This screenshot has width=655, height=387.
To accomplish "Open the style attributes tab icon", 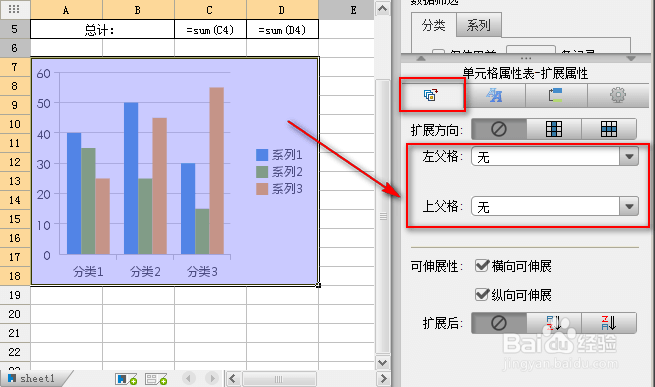I will point(495,95).
